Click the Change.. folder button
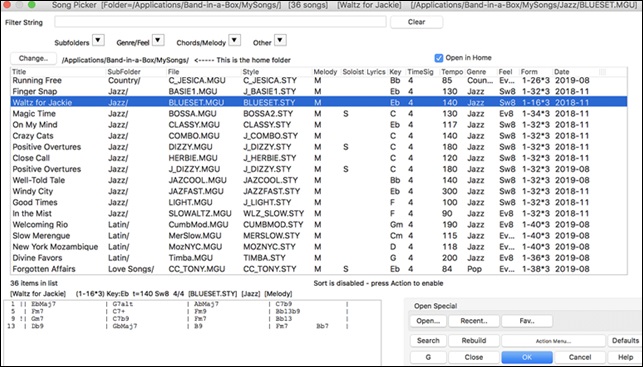This screenshot has height=367, width=643. point(33,59)
